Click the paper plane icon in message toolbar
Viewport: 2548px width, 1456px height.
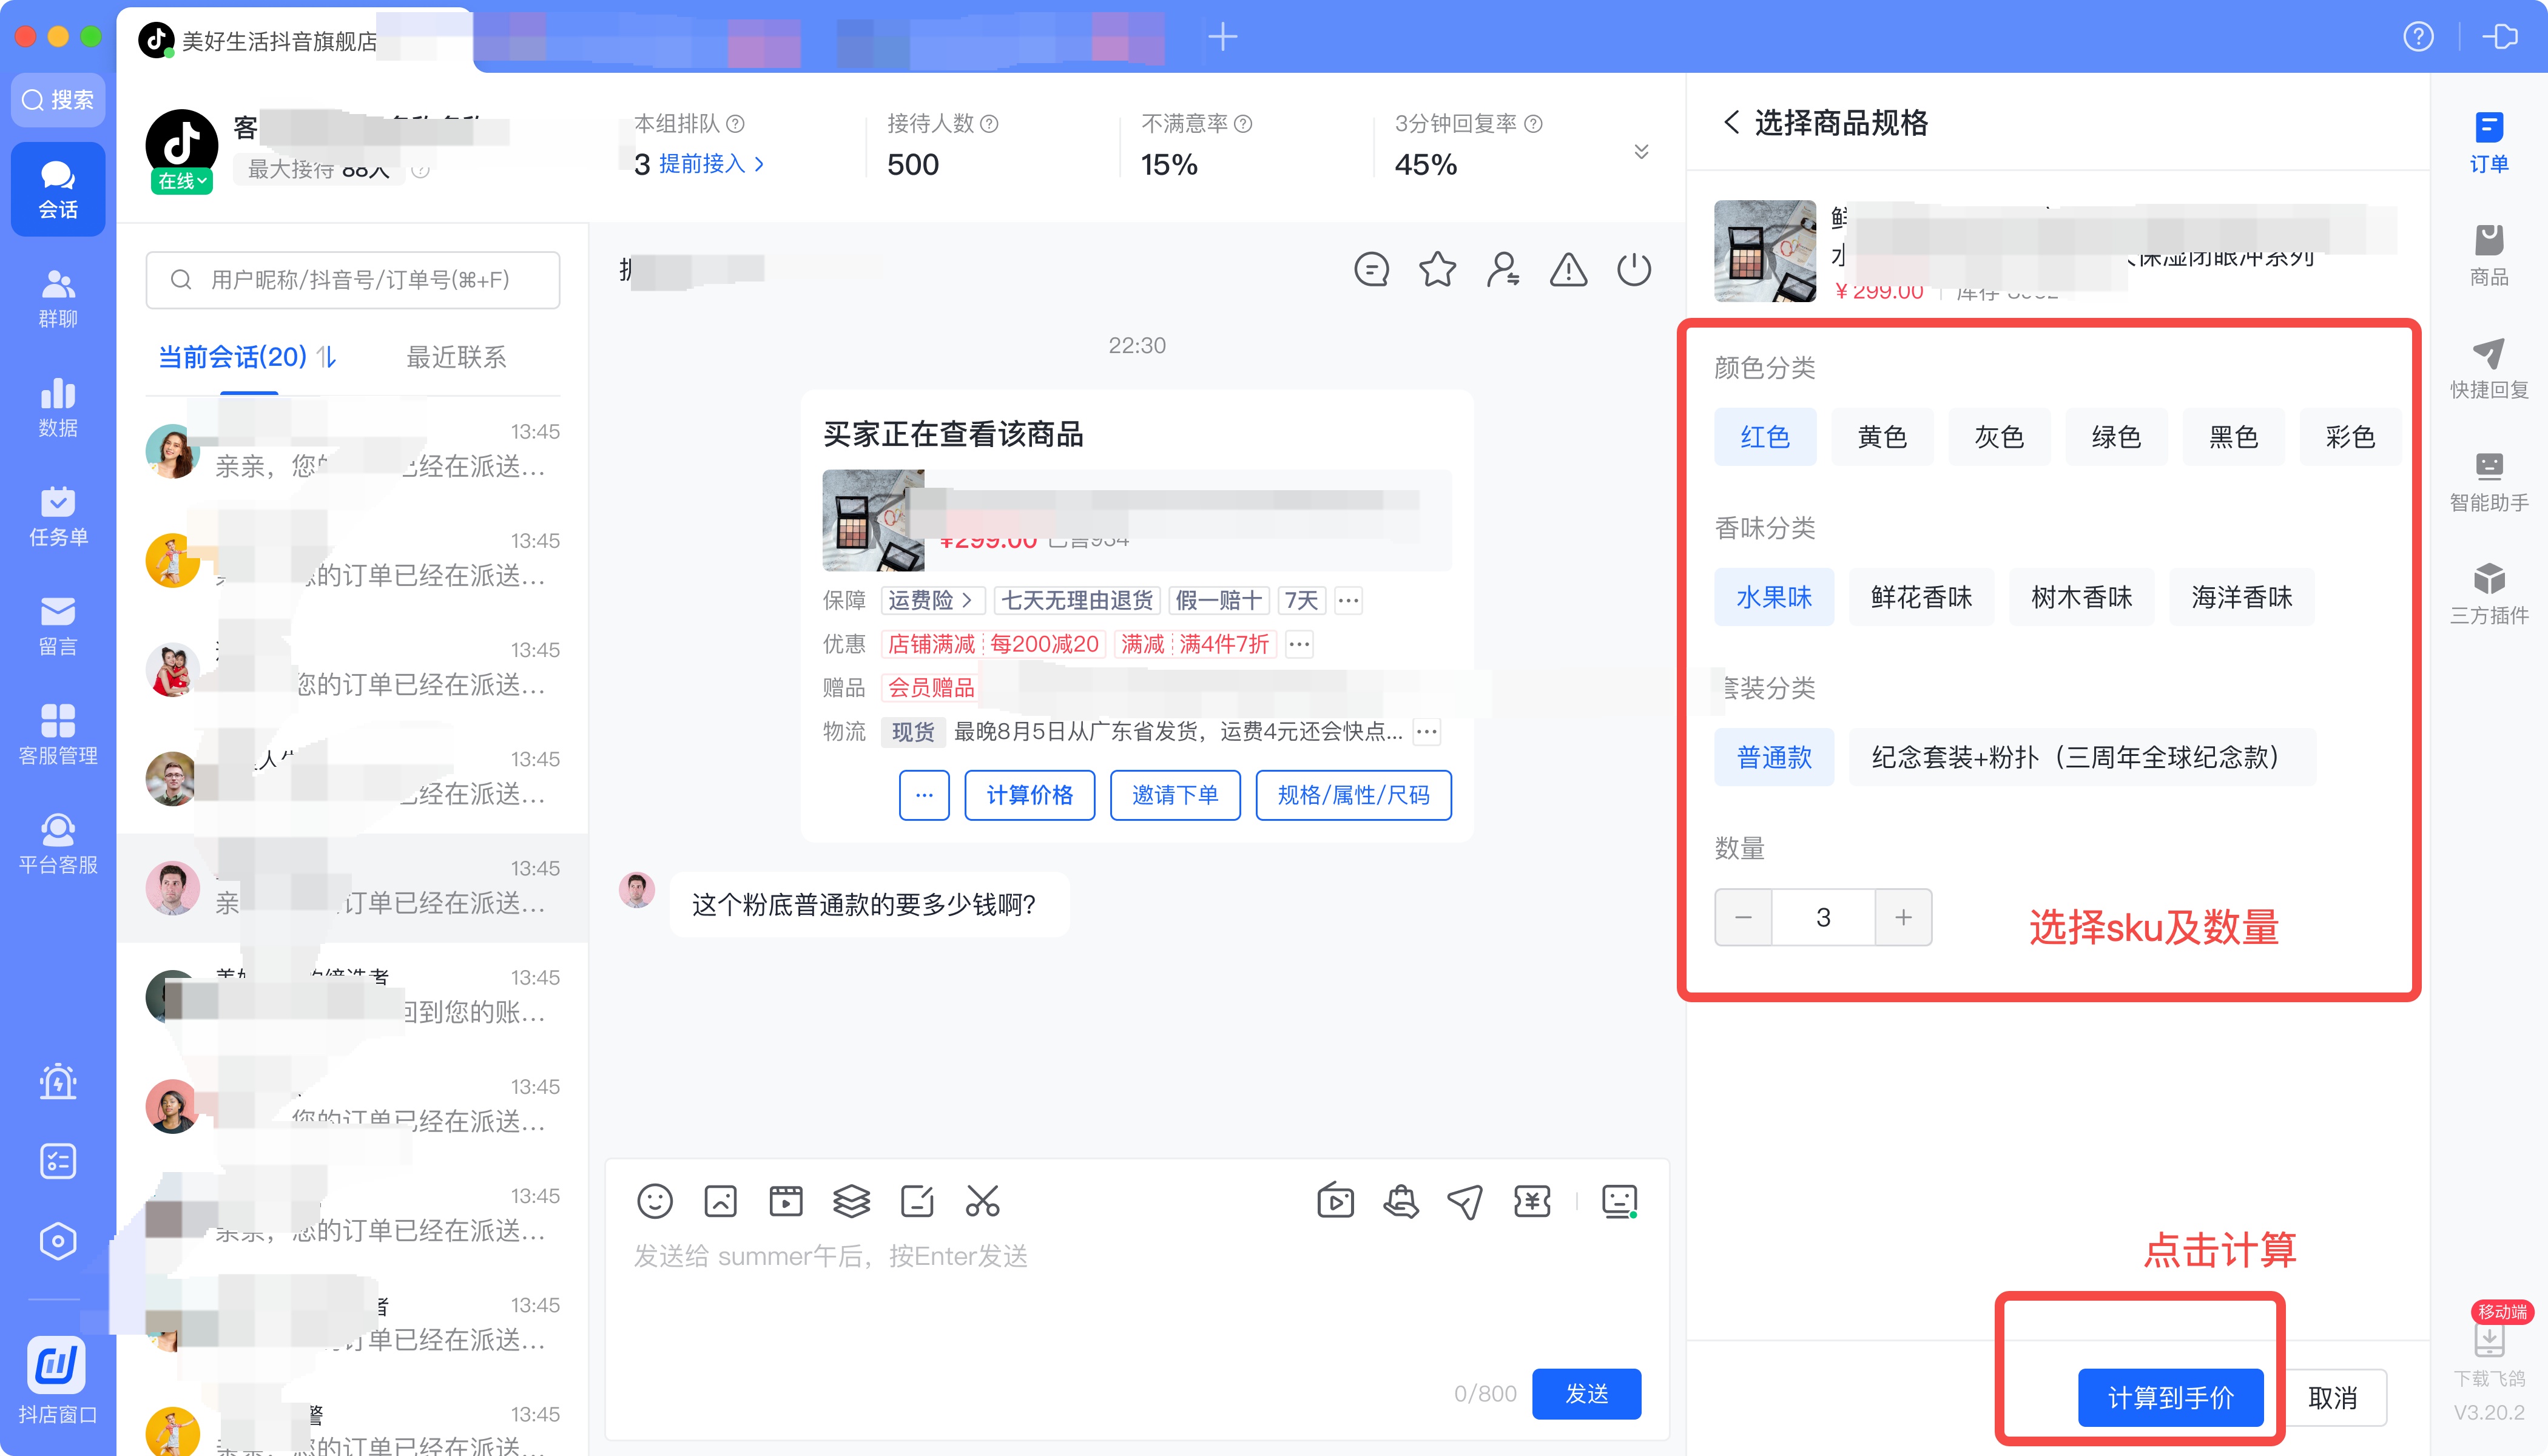click(x=1465, y=1201)
